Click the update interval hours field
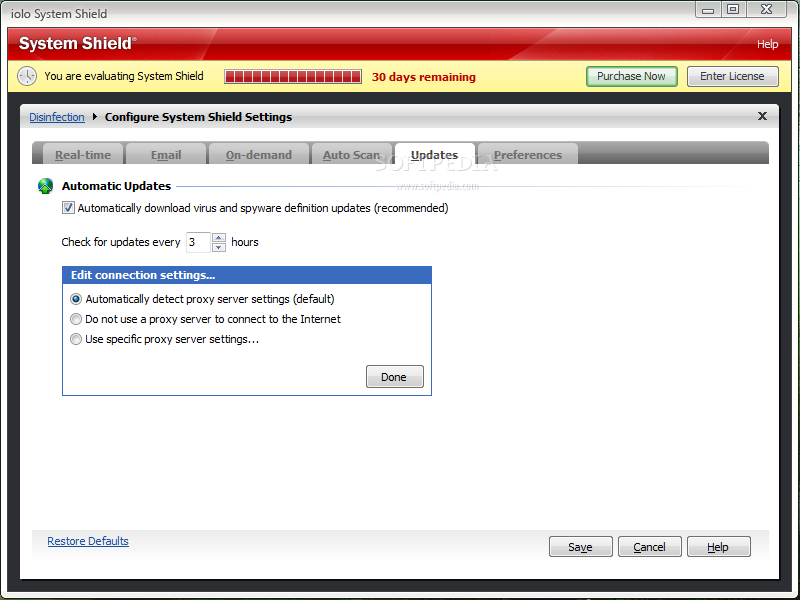The width and height of the screenshot is (800, 600). click(x=198, y=242)
